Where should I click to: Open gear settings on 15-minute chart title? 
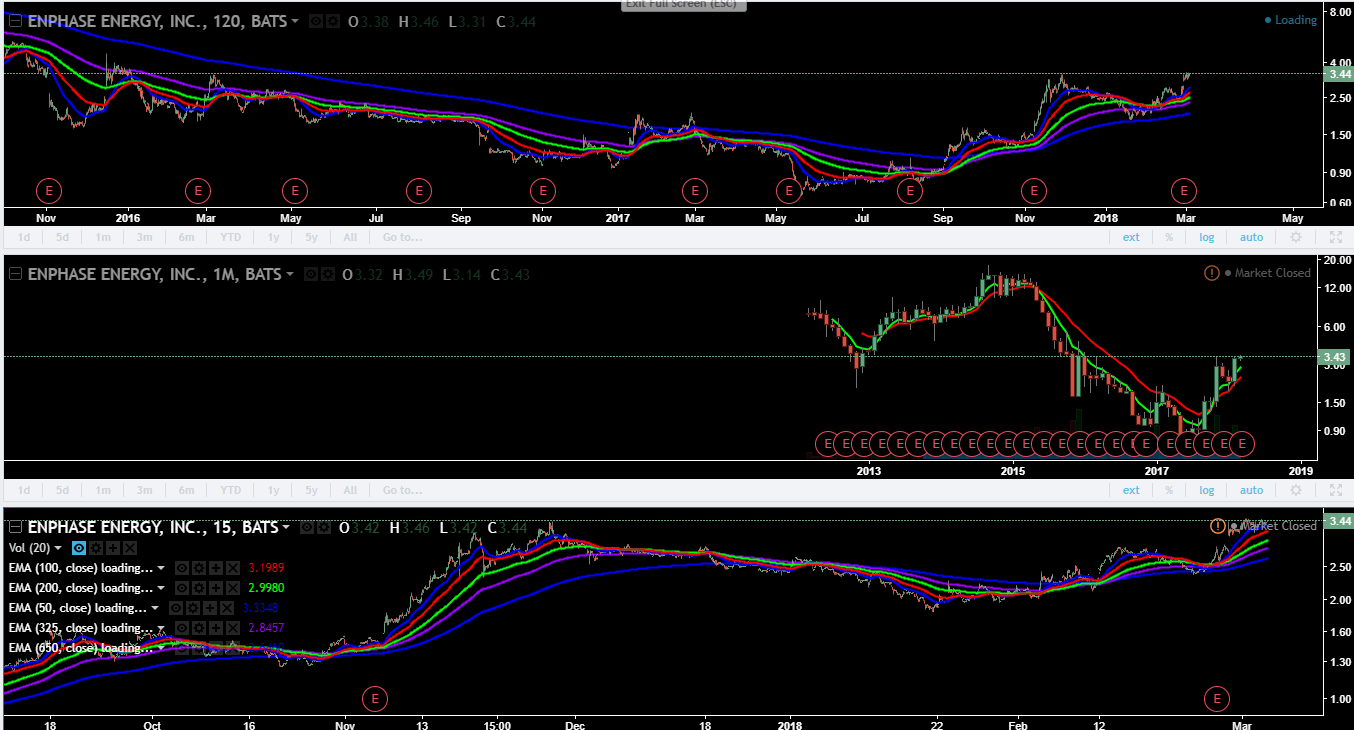click(323, 527)
